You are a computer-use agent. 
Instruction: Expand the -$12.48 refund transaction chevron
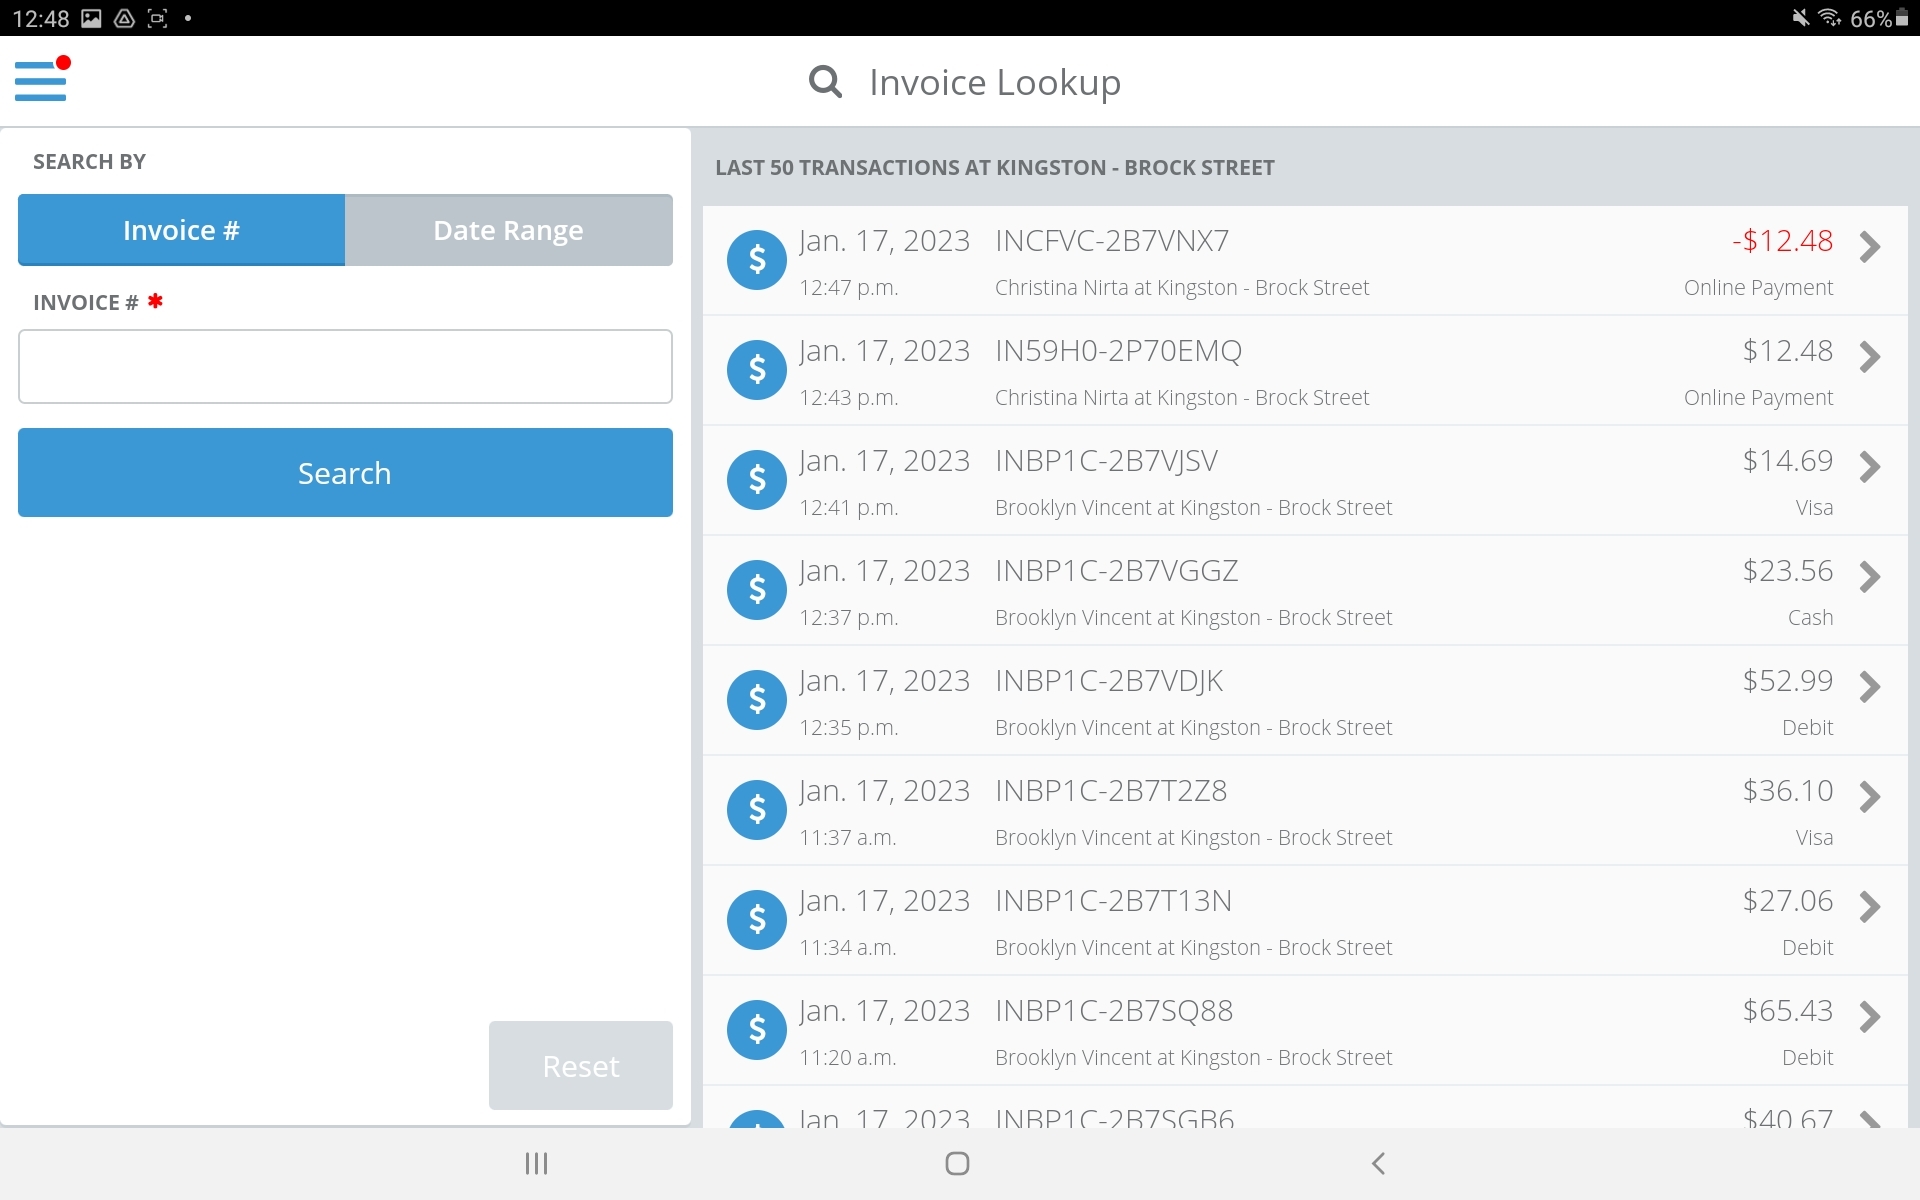[x=1869, y=247]
